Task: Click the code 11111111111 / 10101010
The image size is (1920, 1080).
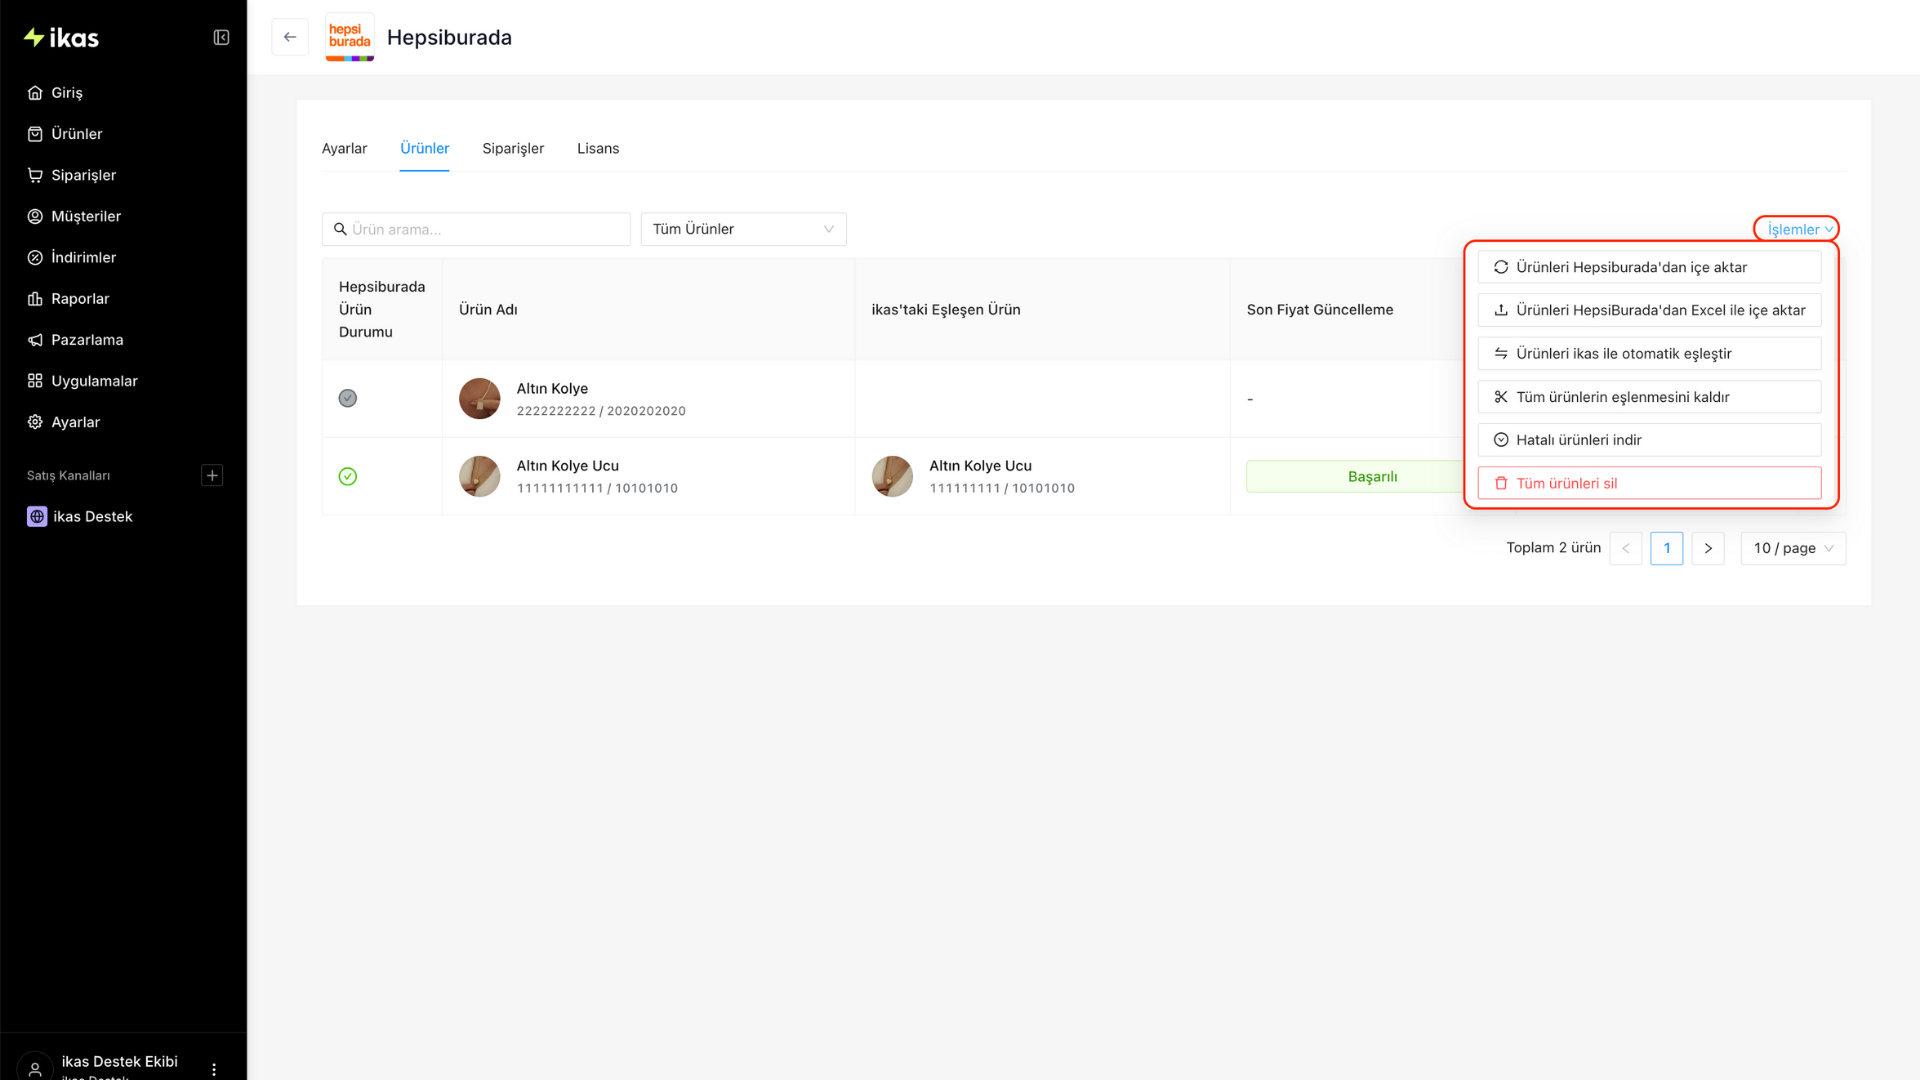Action: 597,489
